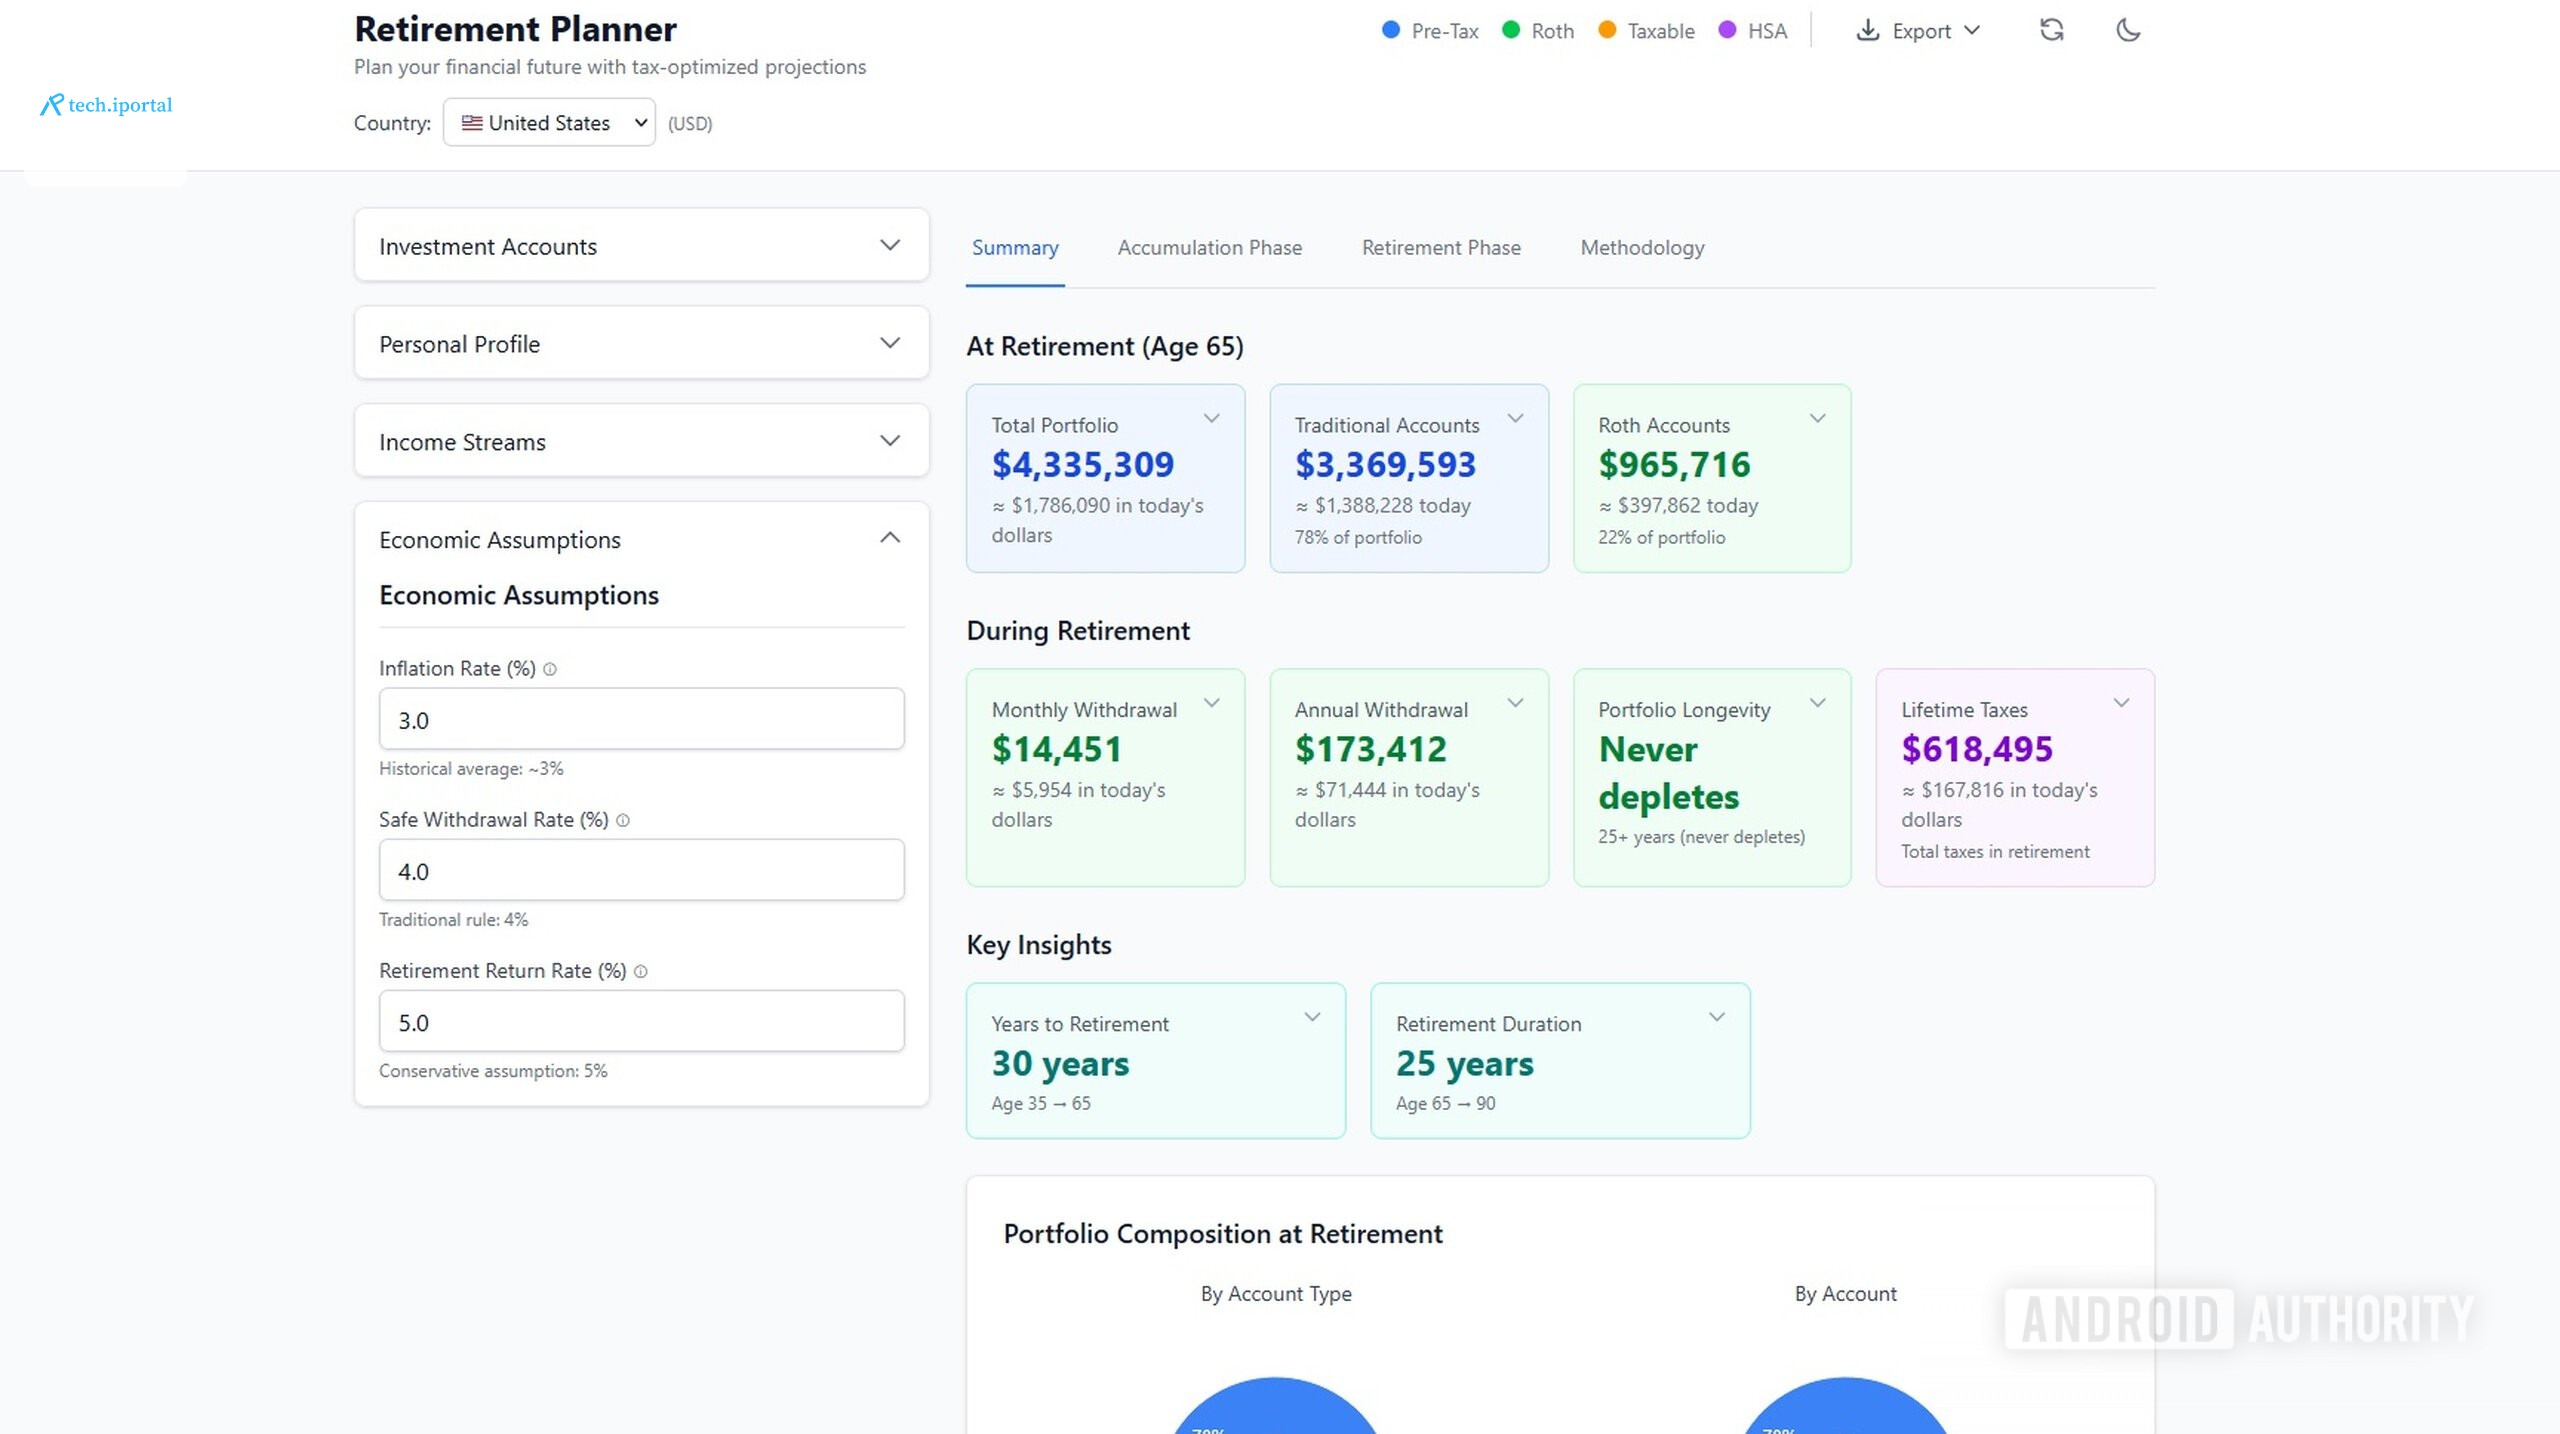Expand the Personal Profile section
The height and width of the screenshot is (1434, 2560).
(641, 343)
